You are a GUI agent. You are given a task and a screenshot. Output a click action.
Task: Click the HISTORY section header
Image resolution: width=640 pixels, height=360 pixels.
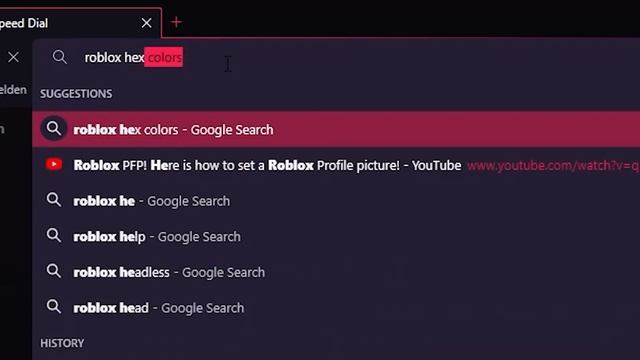click(62, 343)
